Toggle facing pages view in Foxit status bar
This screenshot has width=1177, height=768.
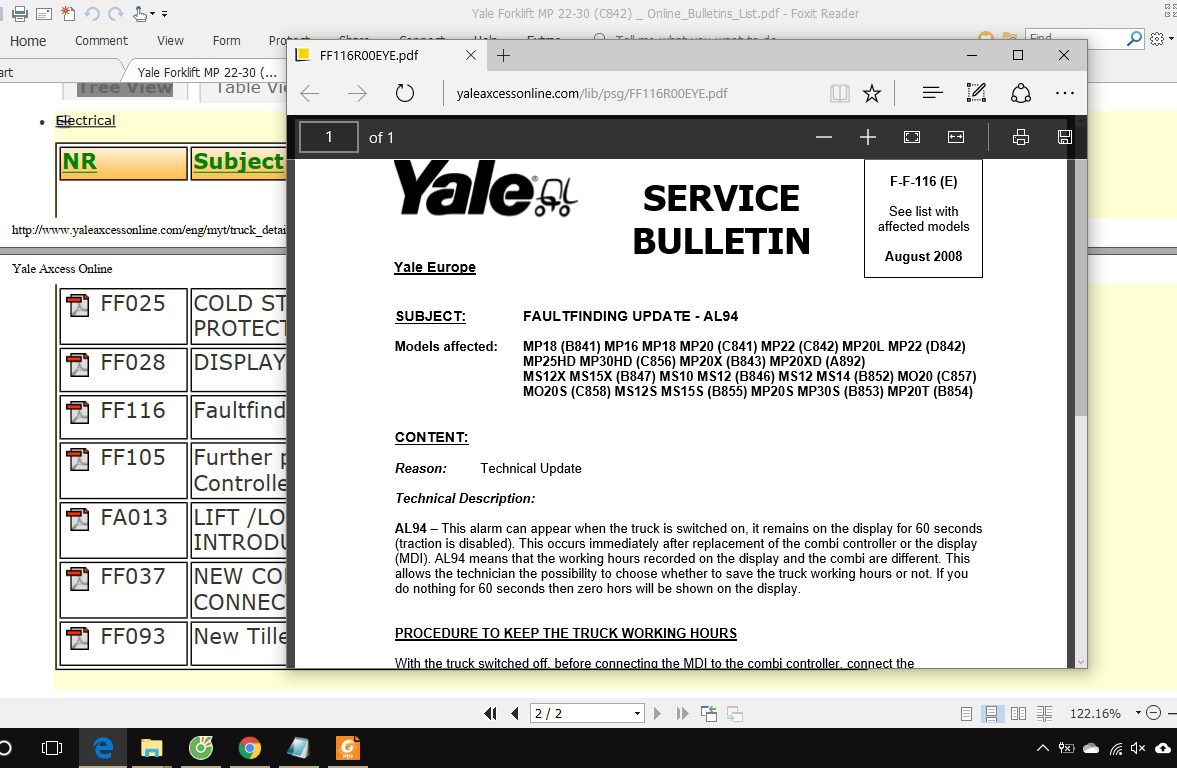[1018, 713]
